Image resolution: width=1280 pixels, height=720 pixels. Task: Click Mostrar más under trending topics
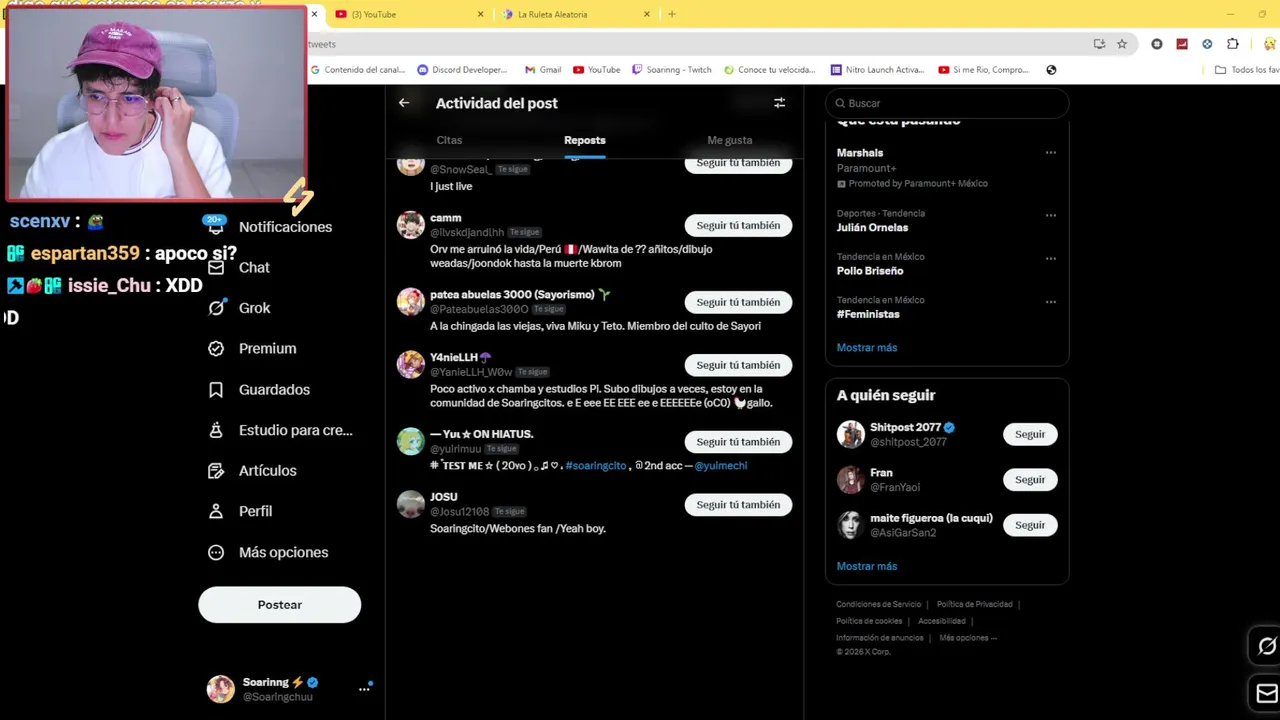(867, 348)
